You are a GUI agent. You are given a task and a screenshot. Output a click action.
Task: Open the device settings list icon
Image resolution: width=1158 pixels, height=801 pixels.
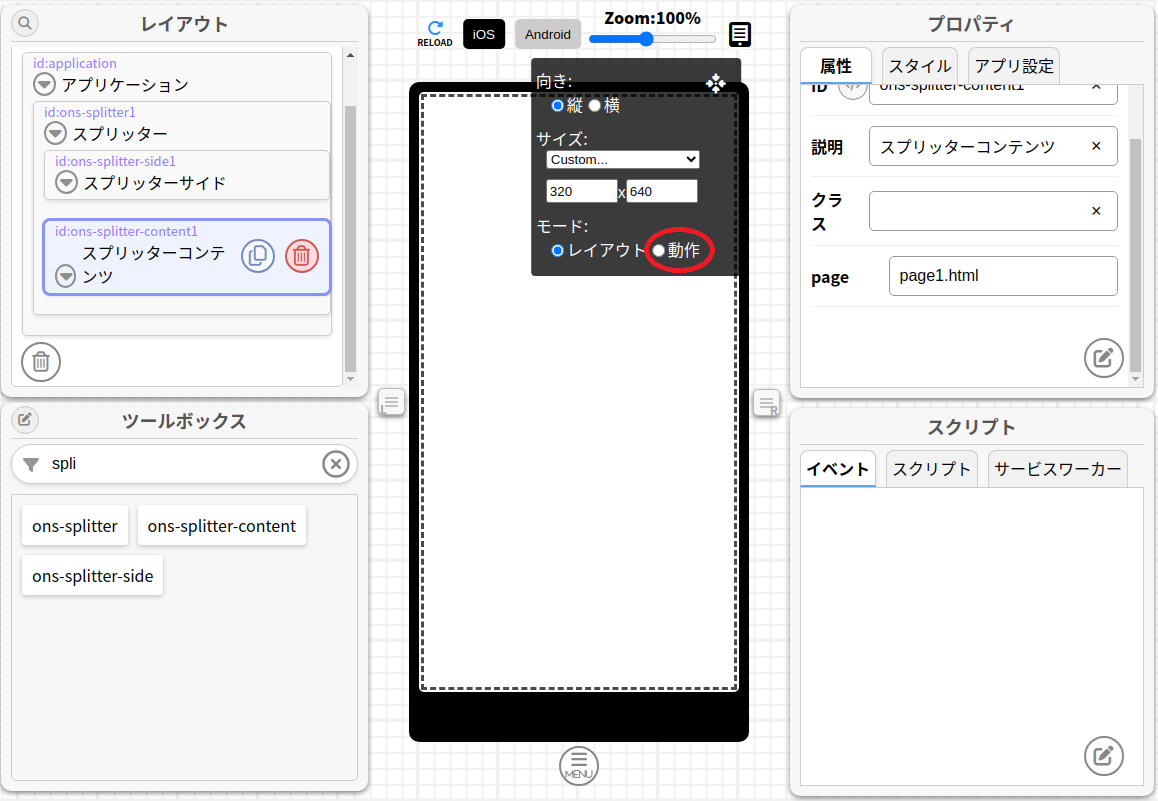pos(740,35)
